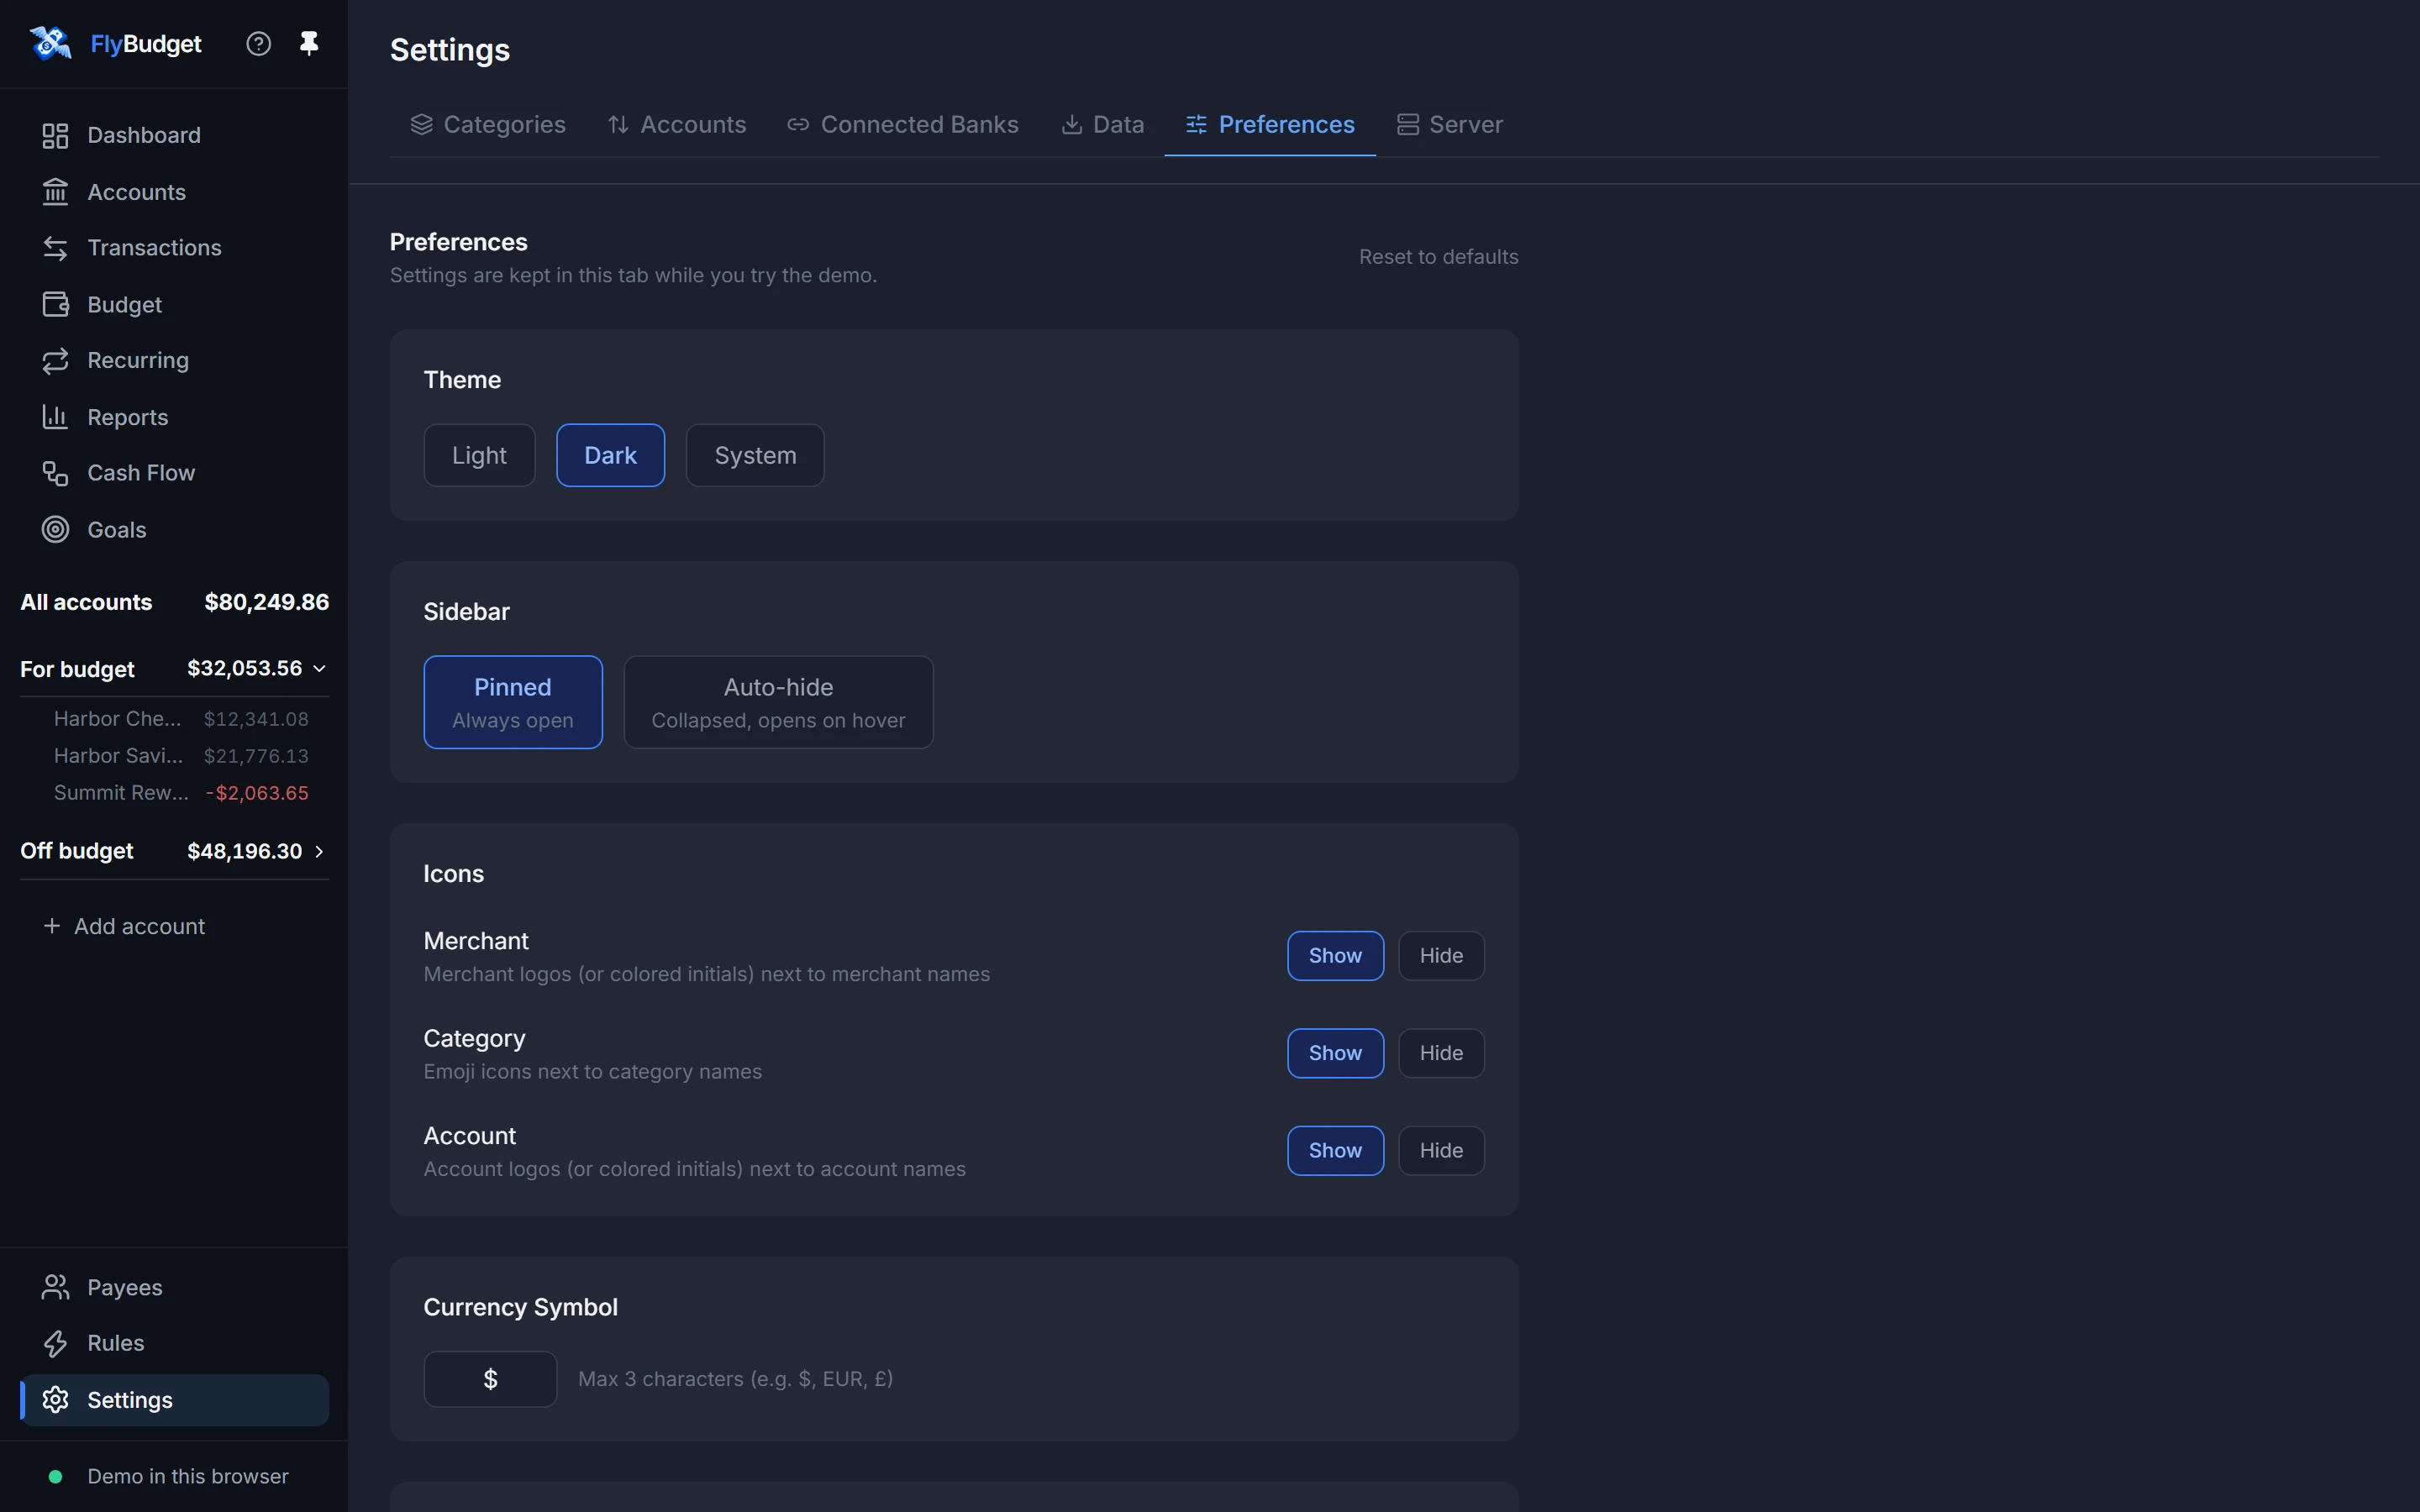Click the Data download icon
Viewport: 2420px width, 1512px height.
click(1071, 124)
